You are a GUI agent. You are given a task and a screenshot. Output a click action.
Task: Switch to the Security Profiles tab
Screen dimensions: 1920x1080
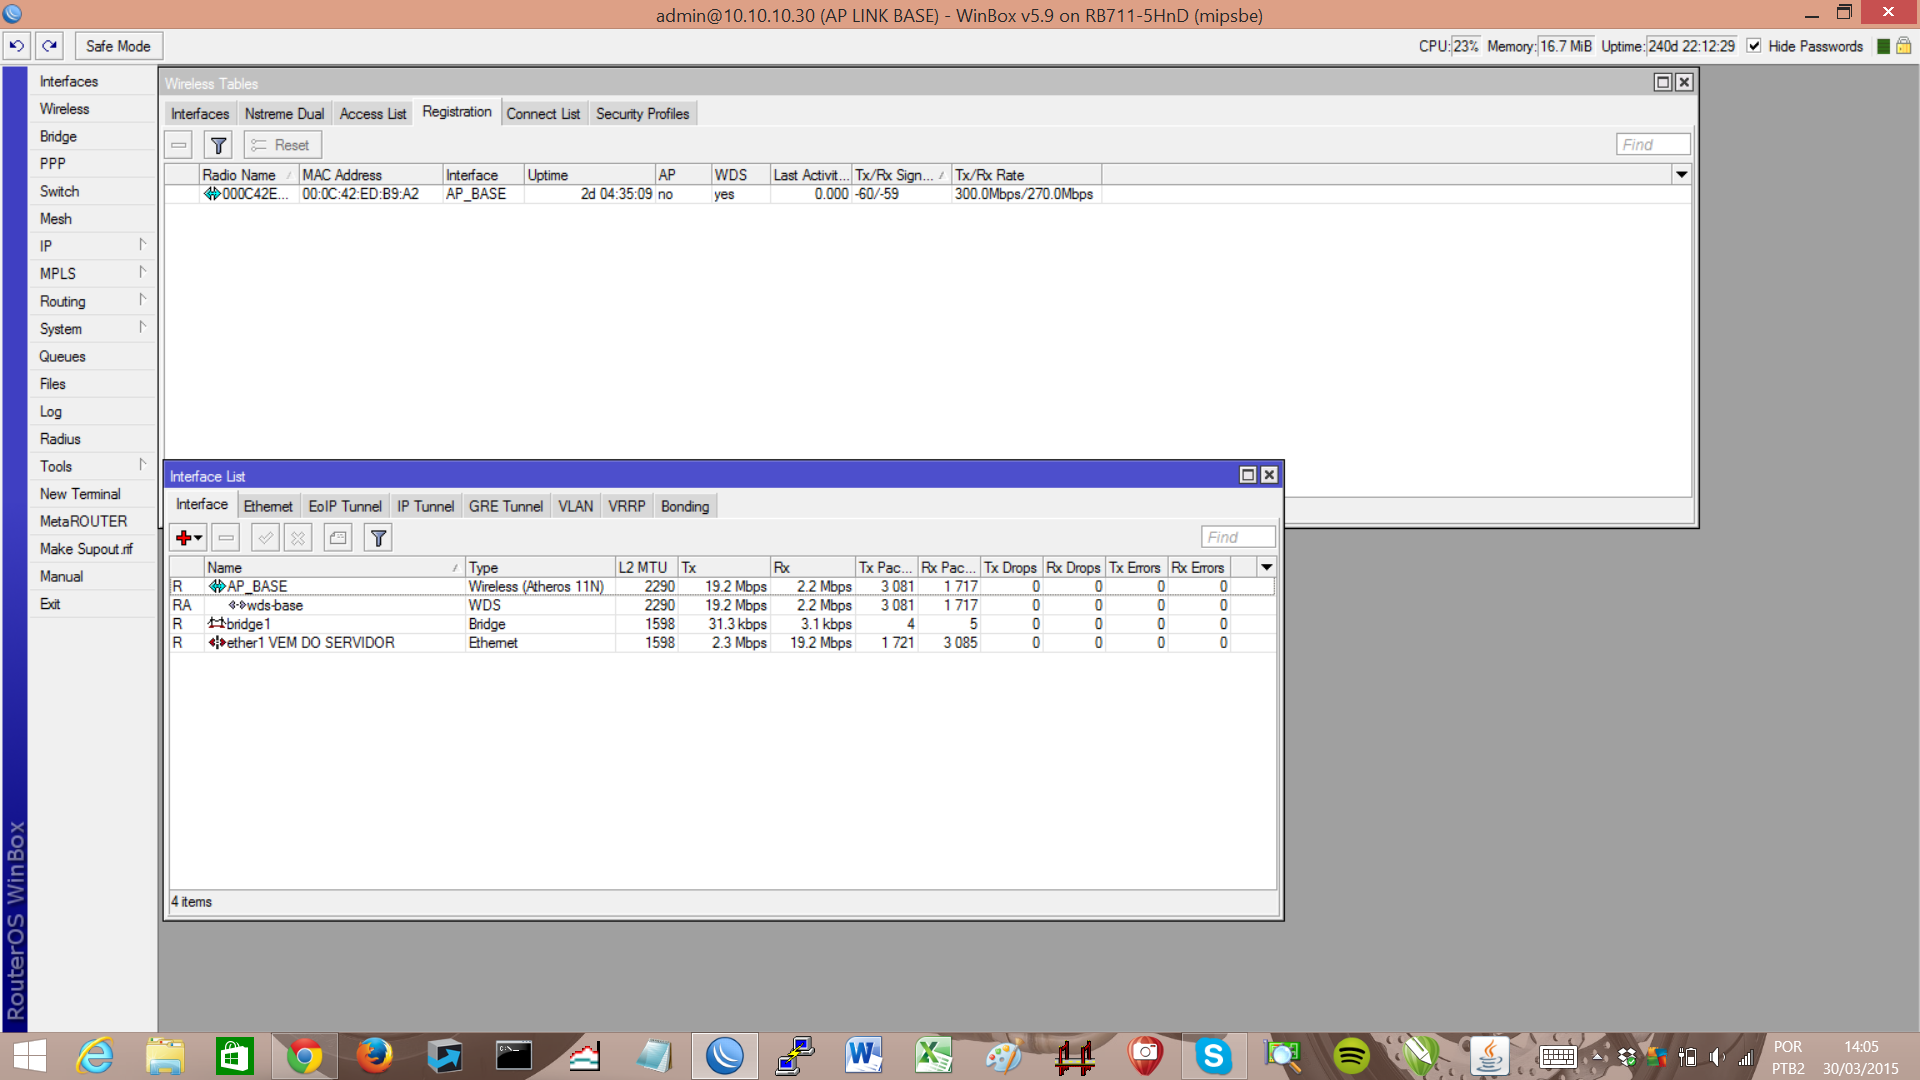pyautogui.click(x=642, y=114)
